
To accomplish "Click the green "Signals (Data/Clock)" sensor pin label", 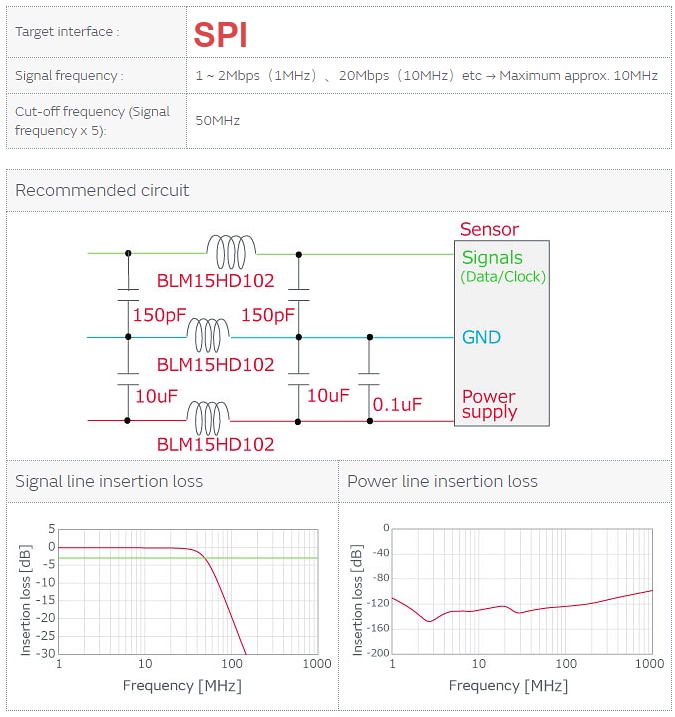I will pyautogui.click(x=502, y=266).
